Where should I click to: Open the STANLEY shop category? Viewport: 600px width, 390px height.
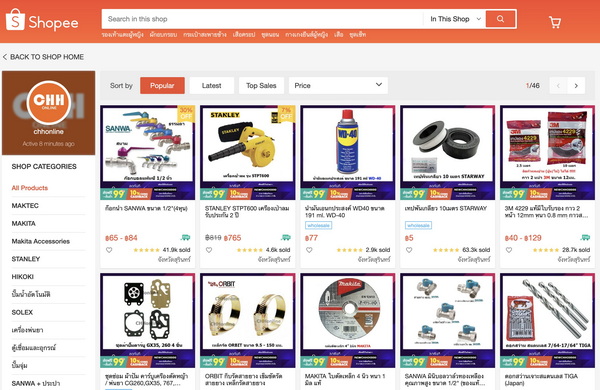click(26, 259)
